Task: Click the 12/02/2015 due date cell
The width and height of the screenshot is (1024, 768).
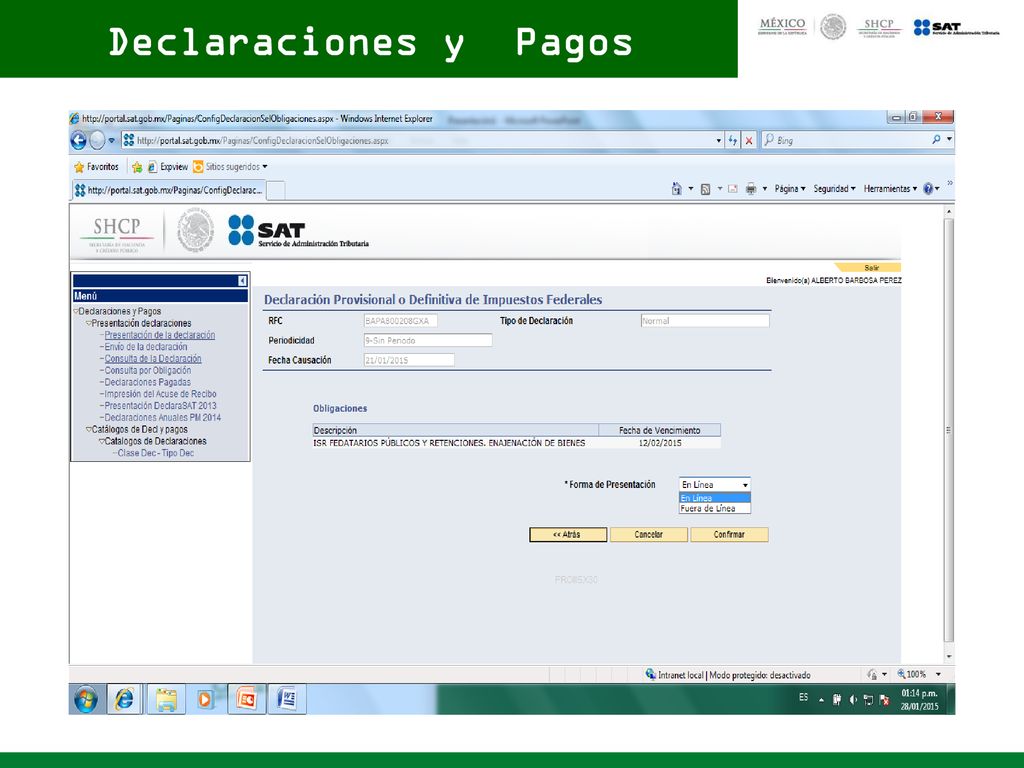Action: (660, 443)
